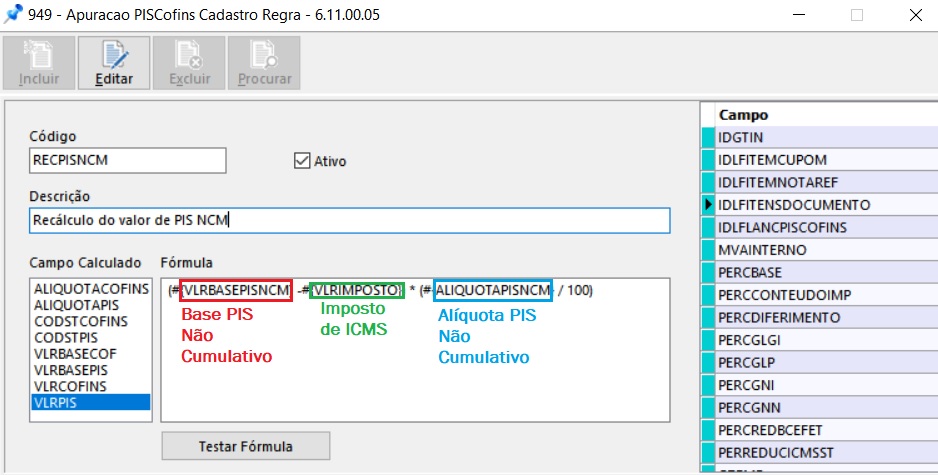The image size is (938, 475).
Task: Select PERCDIFERIMENTO row in Campo grid
Action: [x=826, y=317]
